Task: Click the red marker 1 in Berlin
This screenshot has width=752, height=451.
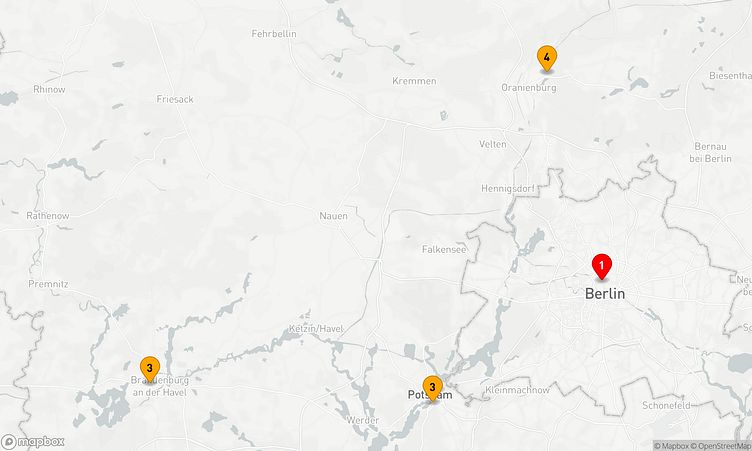Action: click(601, 267)
